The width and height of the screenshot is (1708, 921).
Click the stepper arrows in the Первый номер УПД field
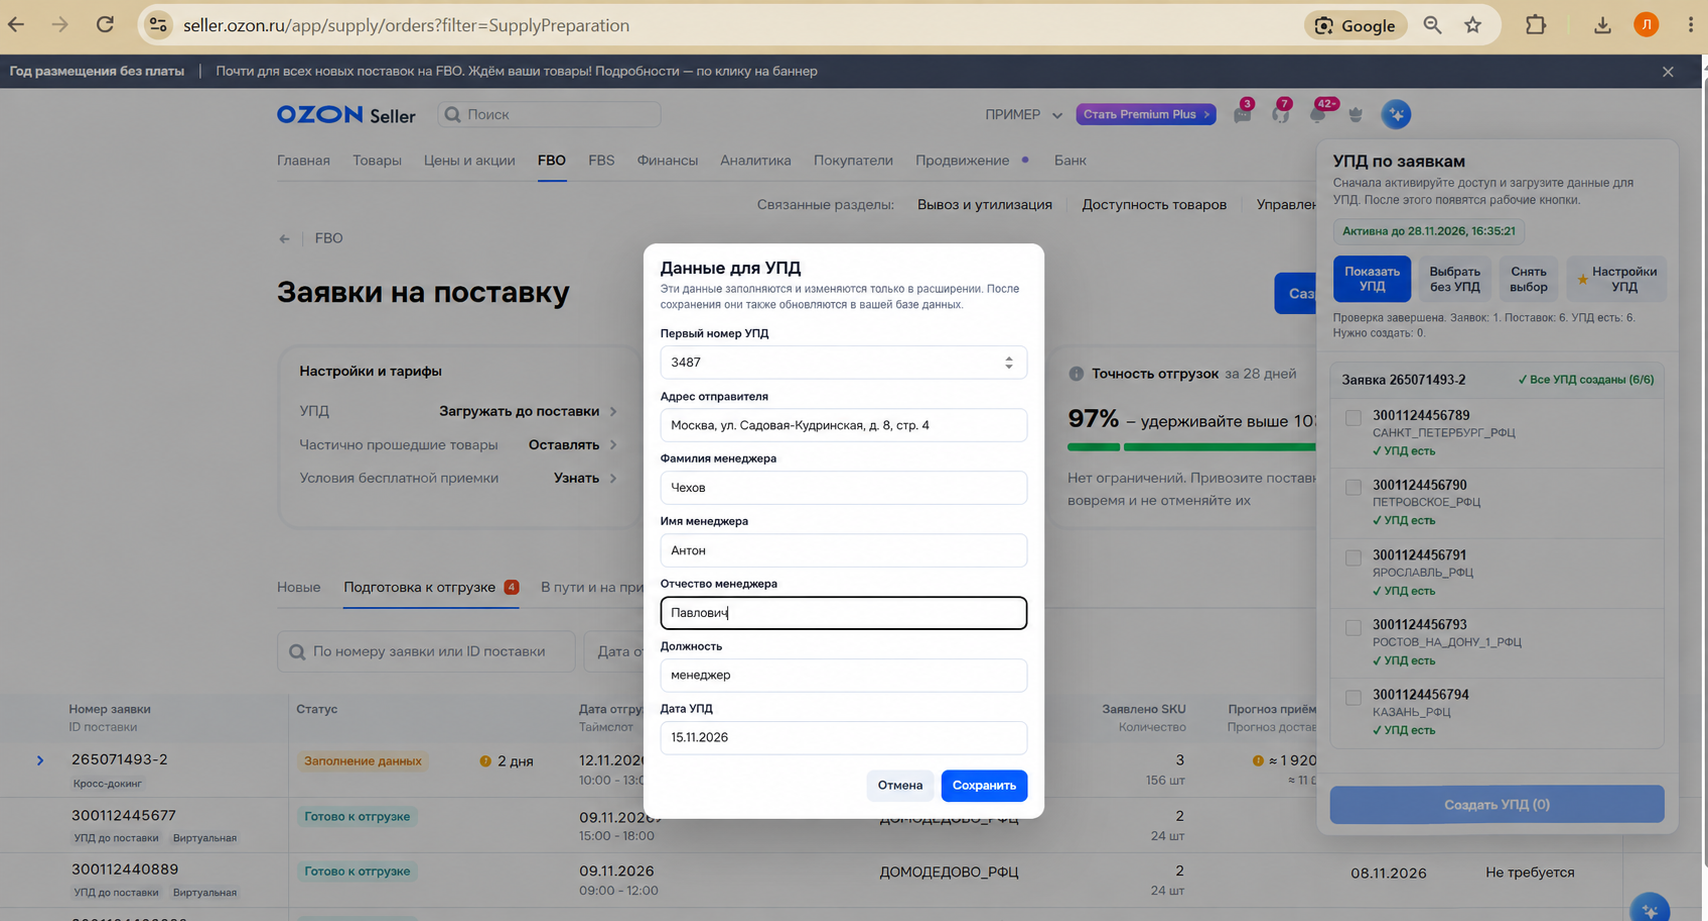coord(1009,363)
